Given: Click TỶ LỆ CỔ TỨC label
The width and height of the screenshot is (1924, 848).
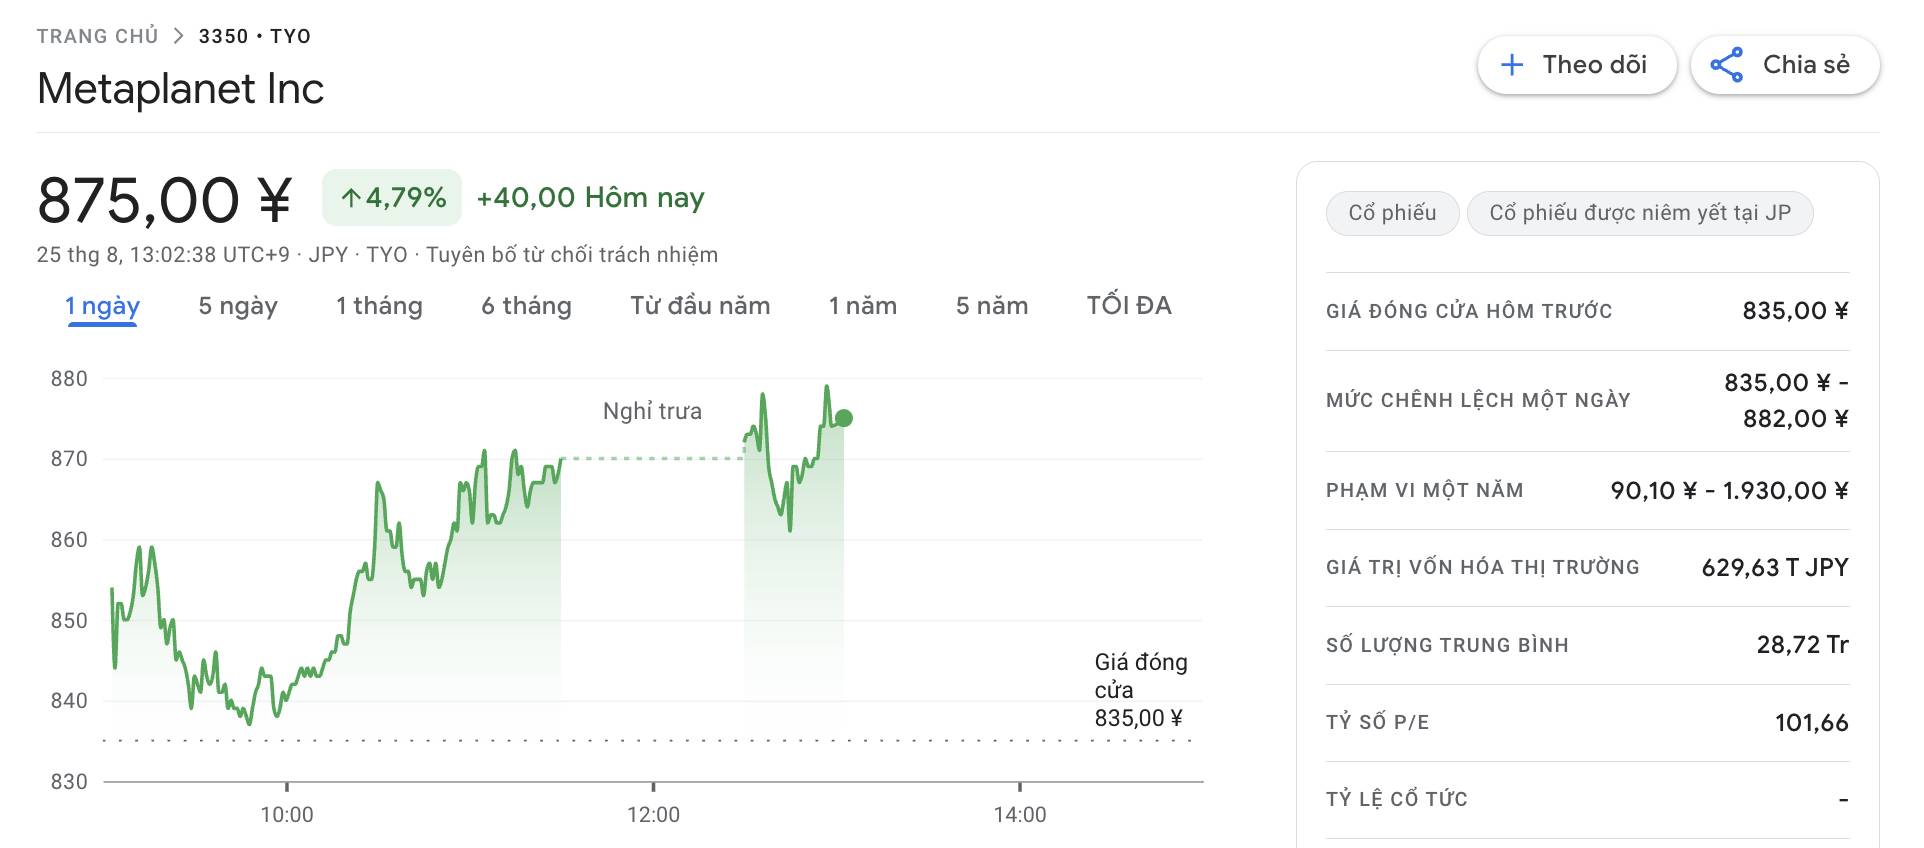Looking at the screenshot, I should point(1397,799).
